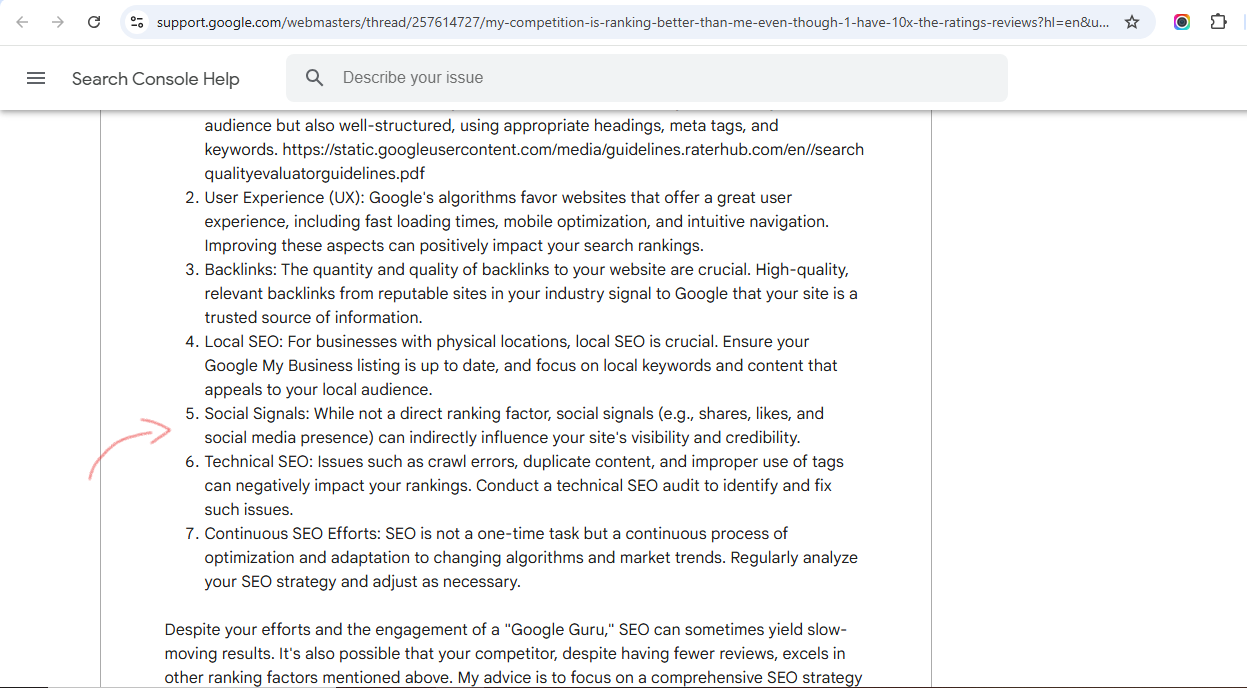The width and height of the screenshot is (1247, 688).
Task: Click the support.google.com URL in address bar
Action: click(x=630, y=22)
